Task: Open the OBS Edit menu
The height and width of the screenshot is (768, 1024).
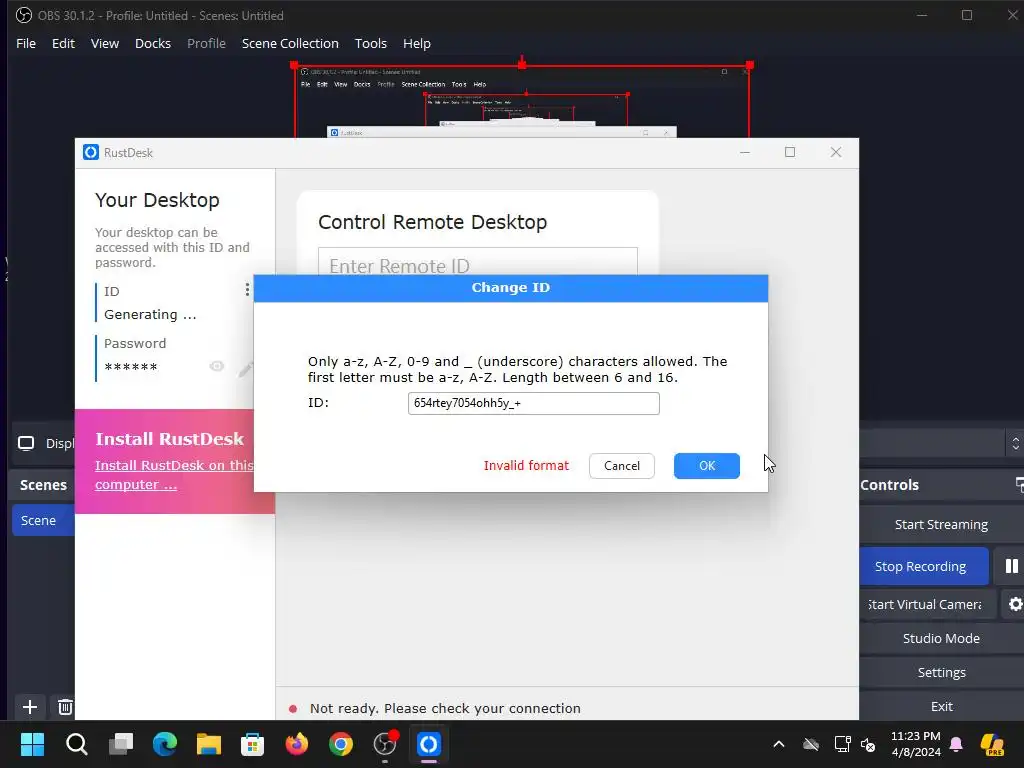Action: [x=63, y=43]
